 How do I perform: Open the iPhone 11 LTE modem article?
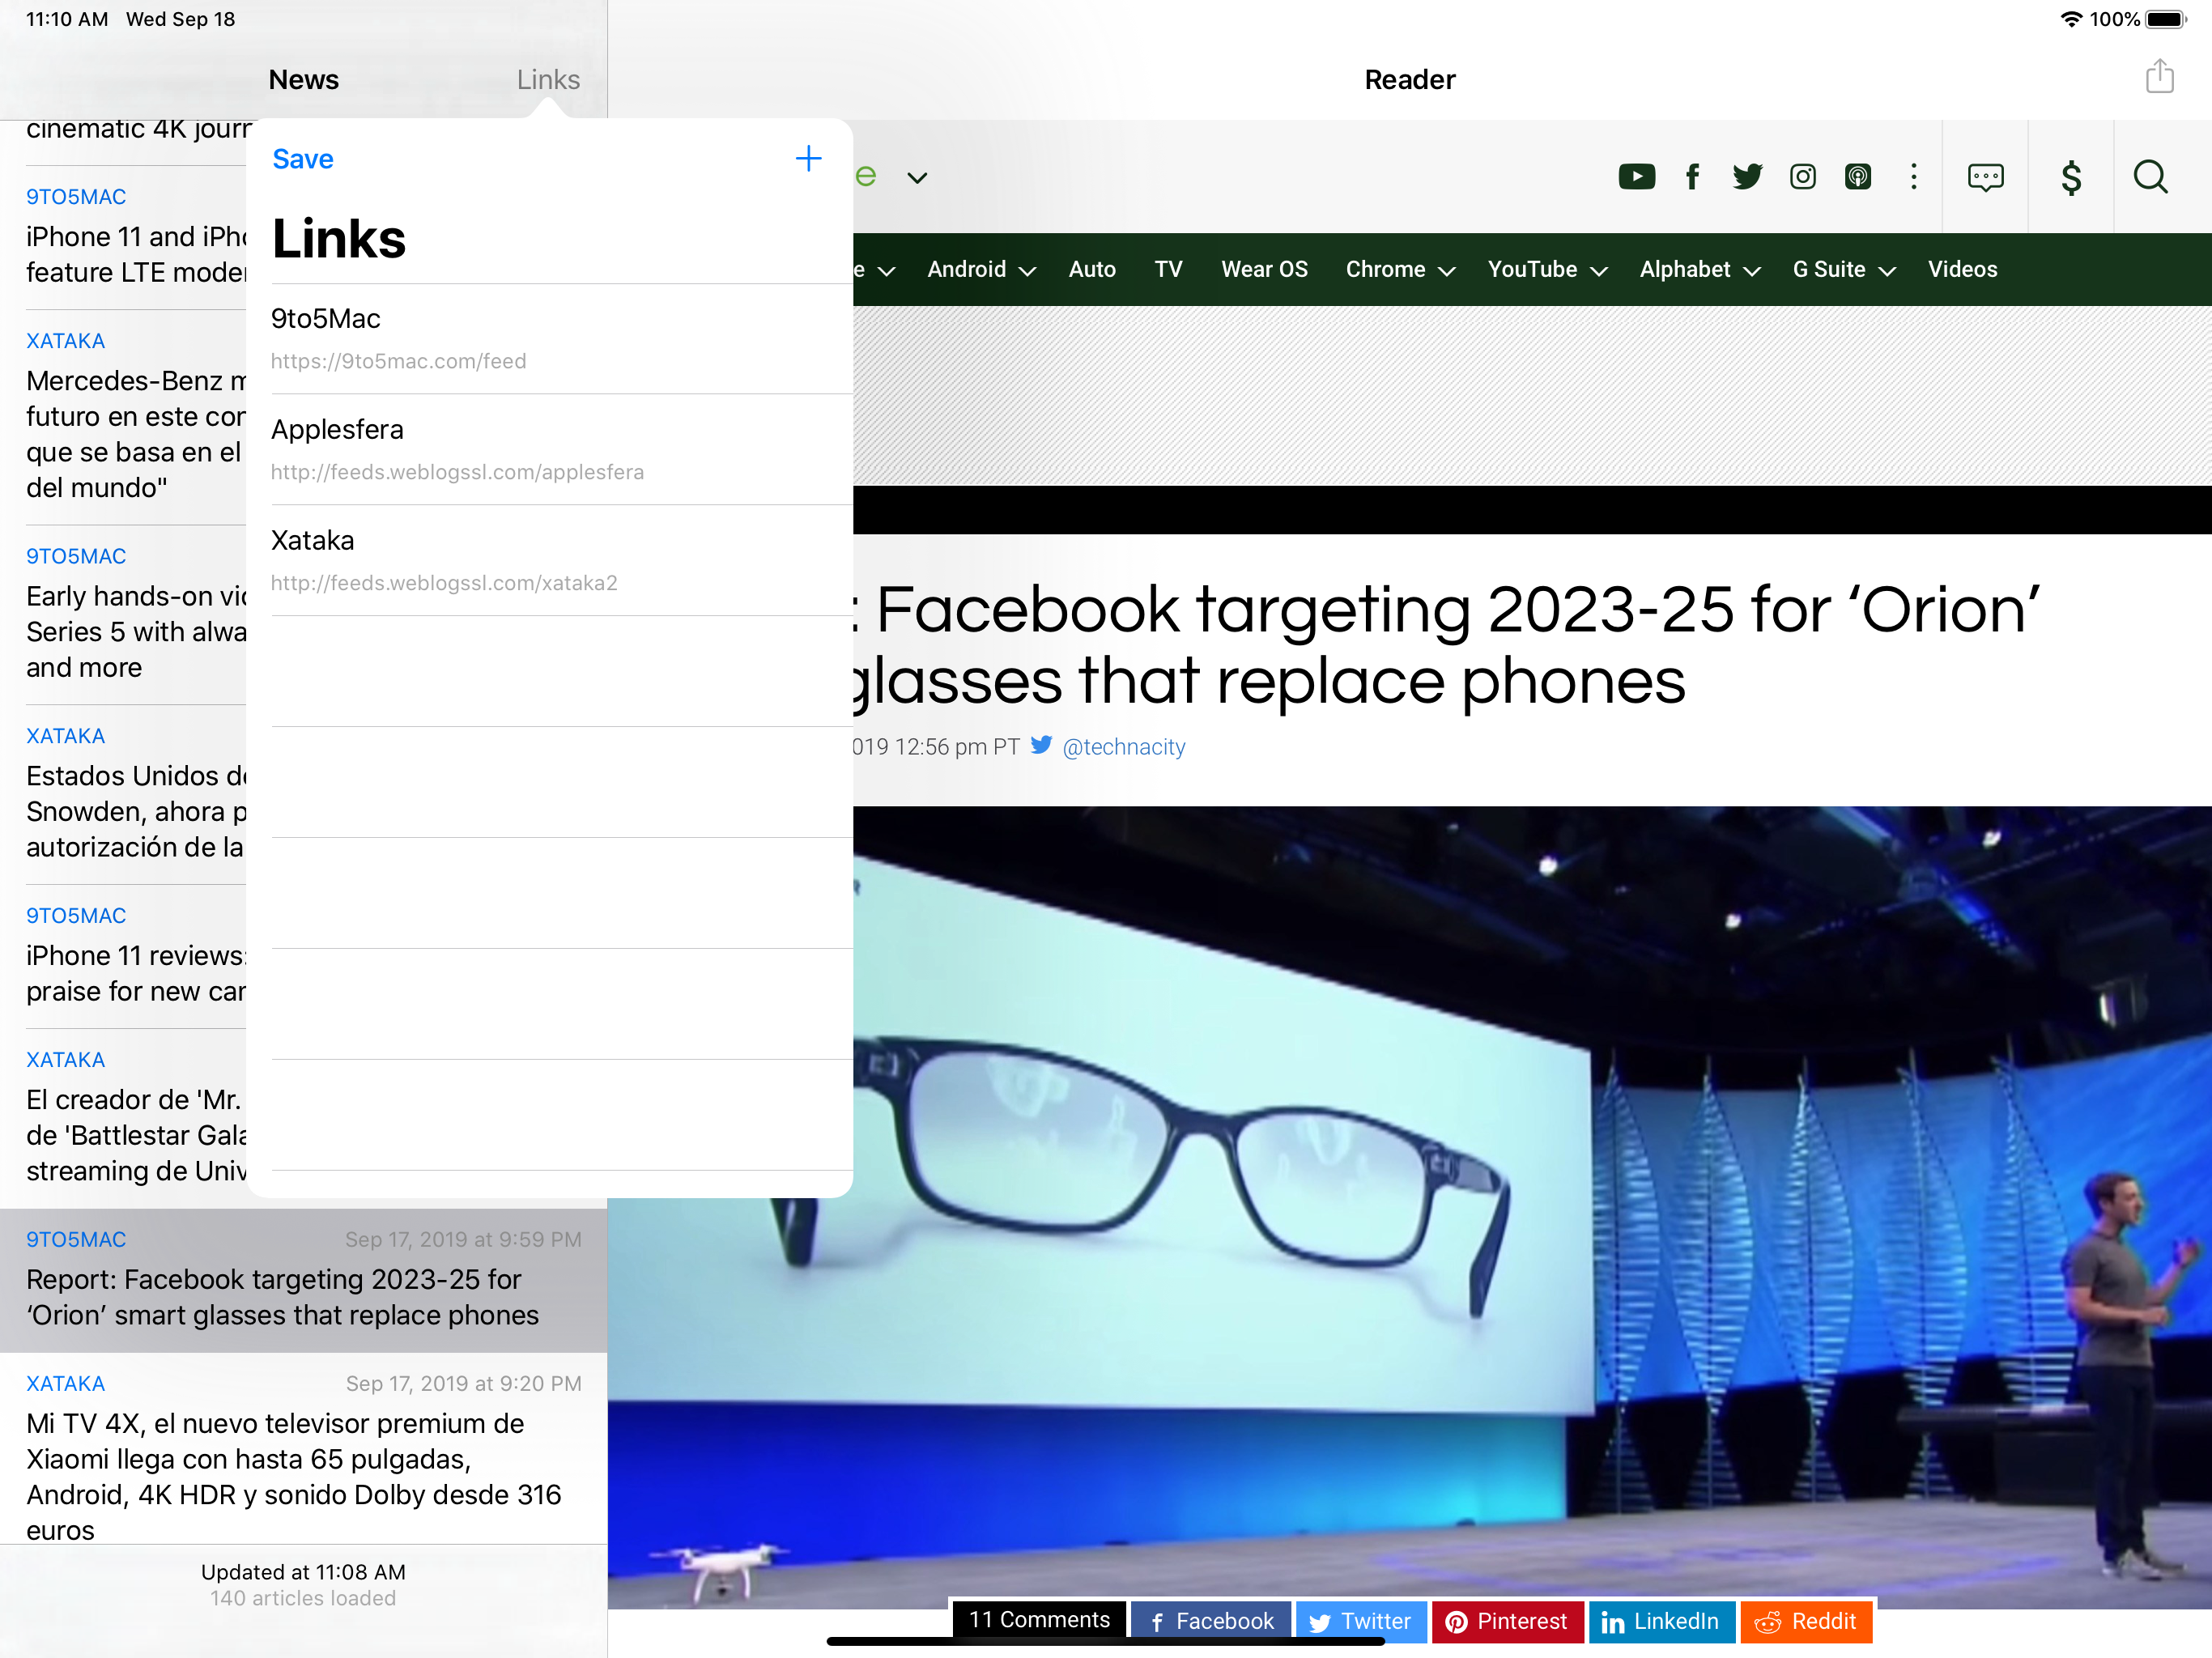pyautogui.click(x=123, y=237)
